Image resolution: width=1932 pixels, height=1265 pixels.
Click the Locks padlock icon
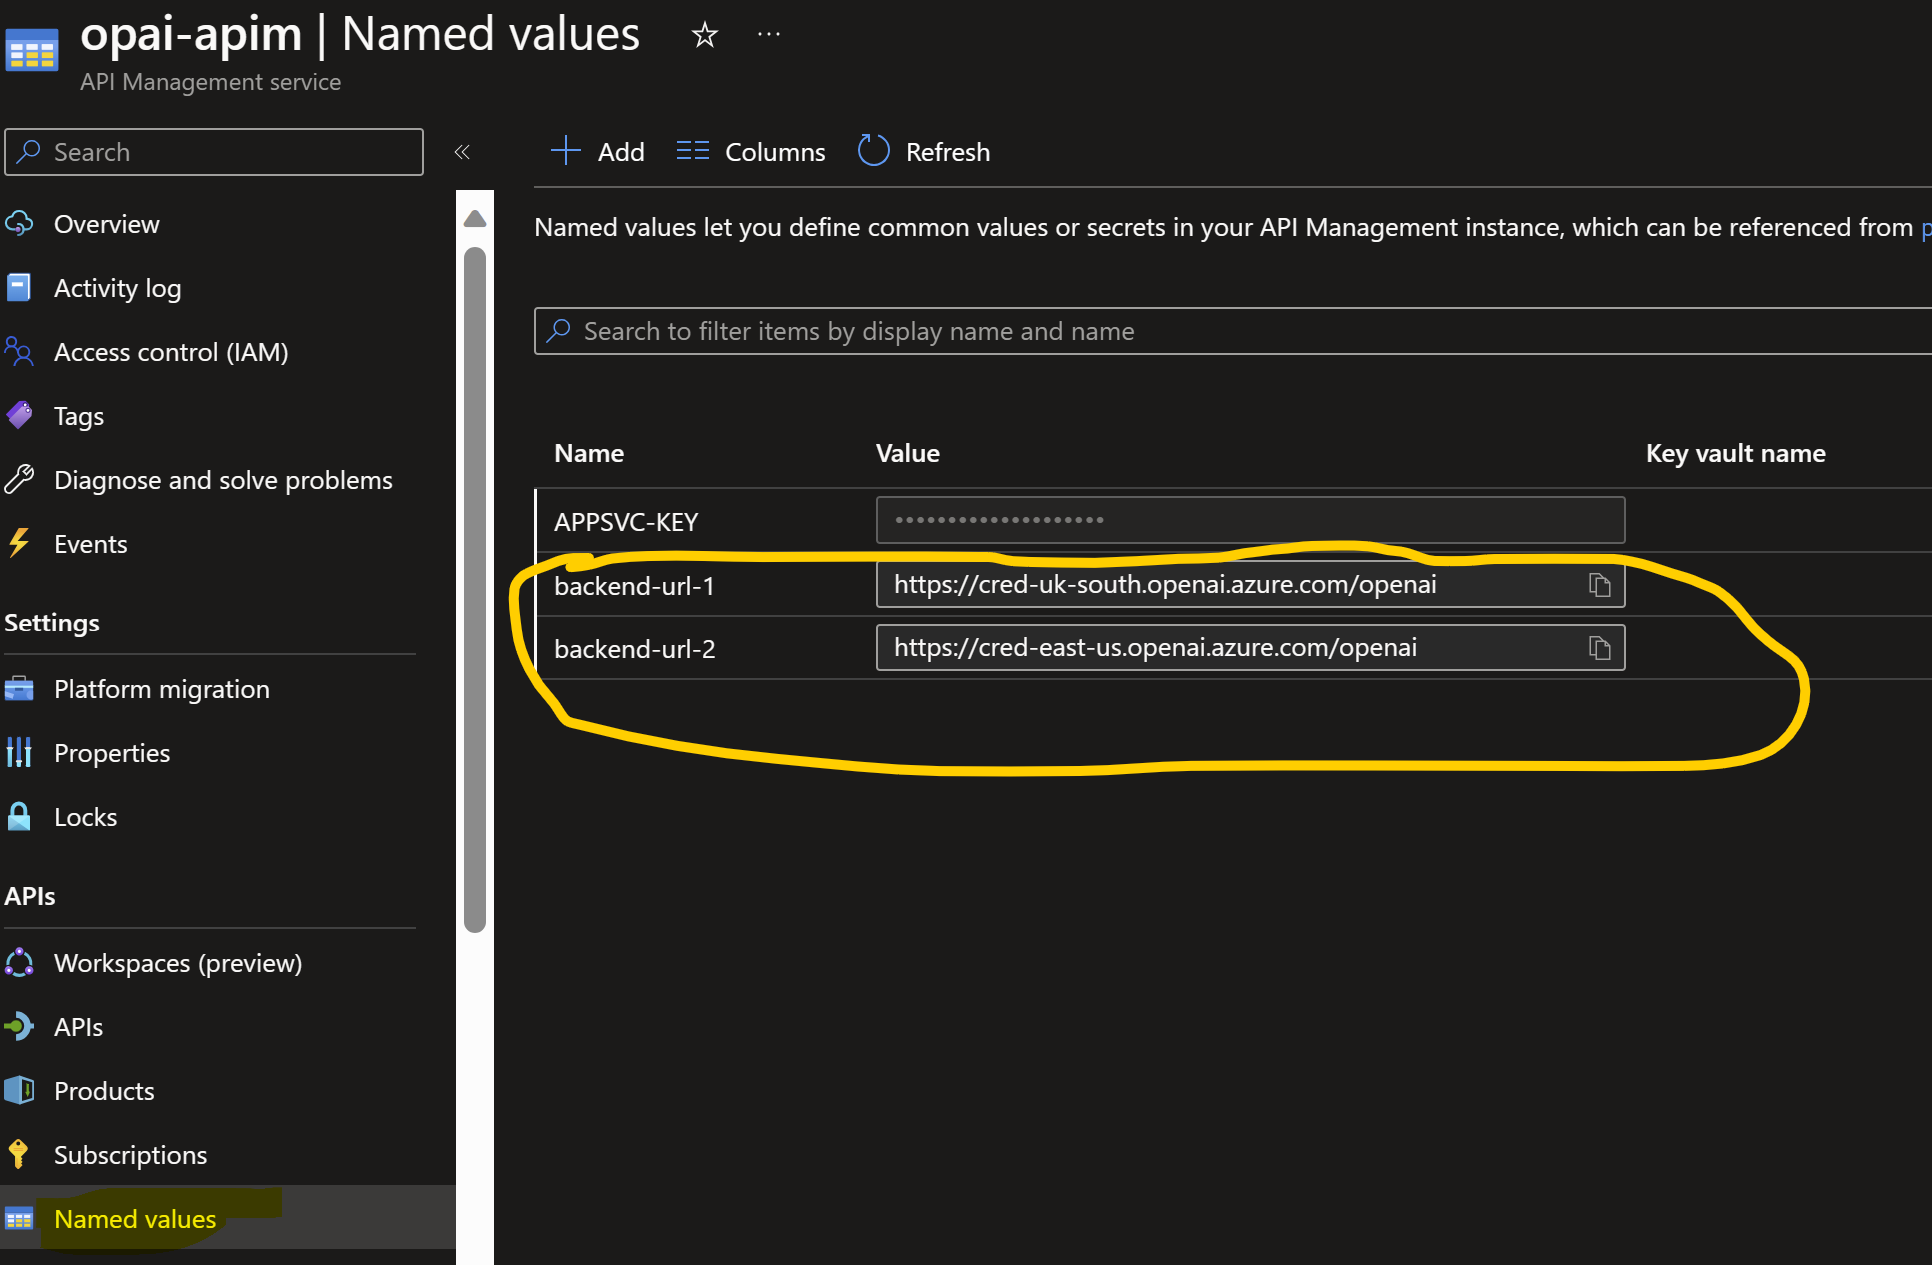click(19, 816)
